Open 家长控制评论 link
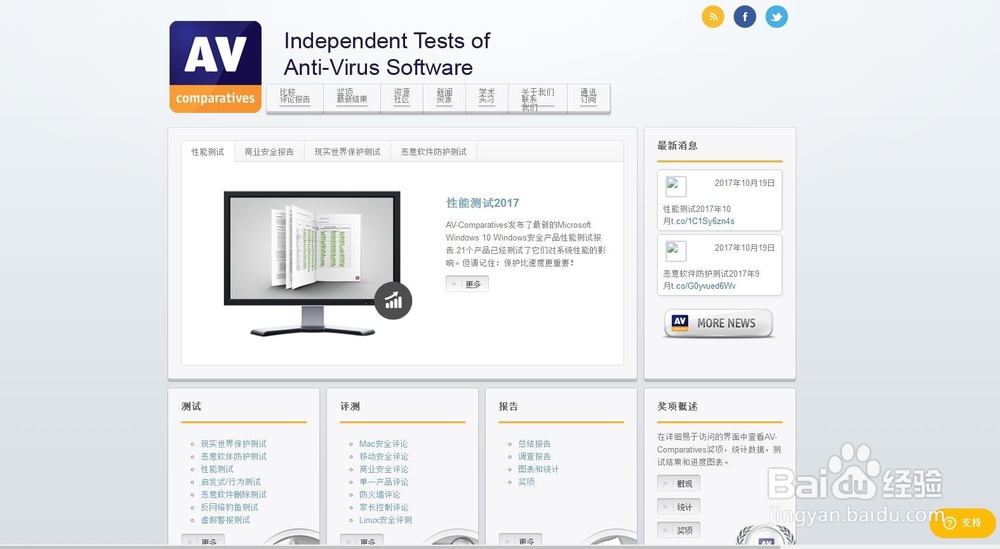Screen dimensions: 1000x549 point(384,508)
